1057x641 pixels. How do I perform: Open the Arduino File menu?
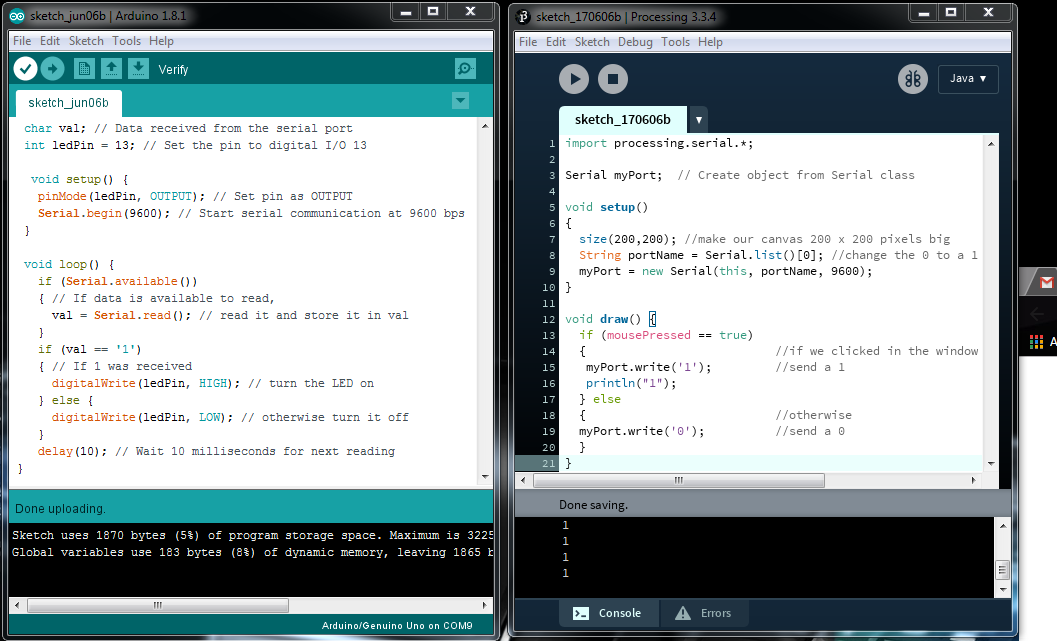click(22, 41)
